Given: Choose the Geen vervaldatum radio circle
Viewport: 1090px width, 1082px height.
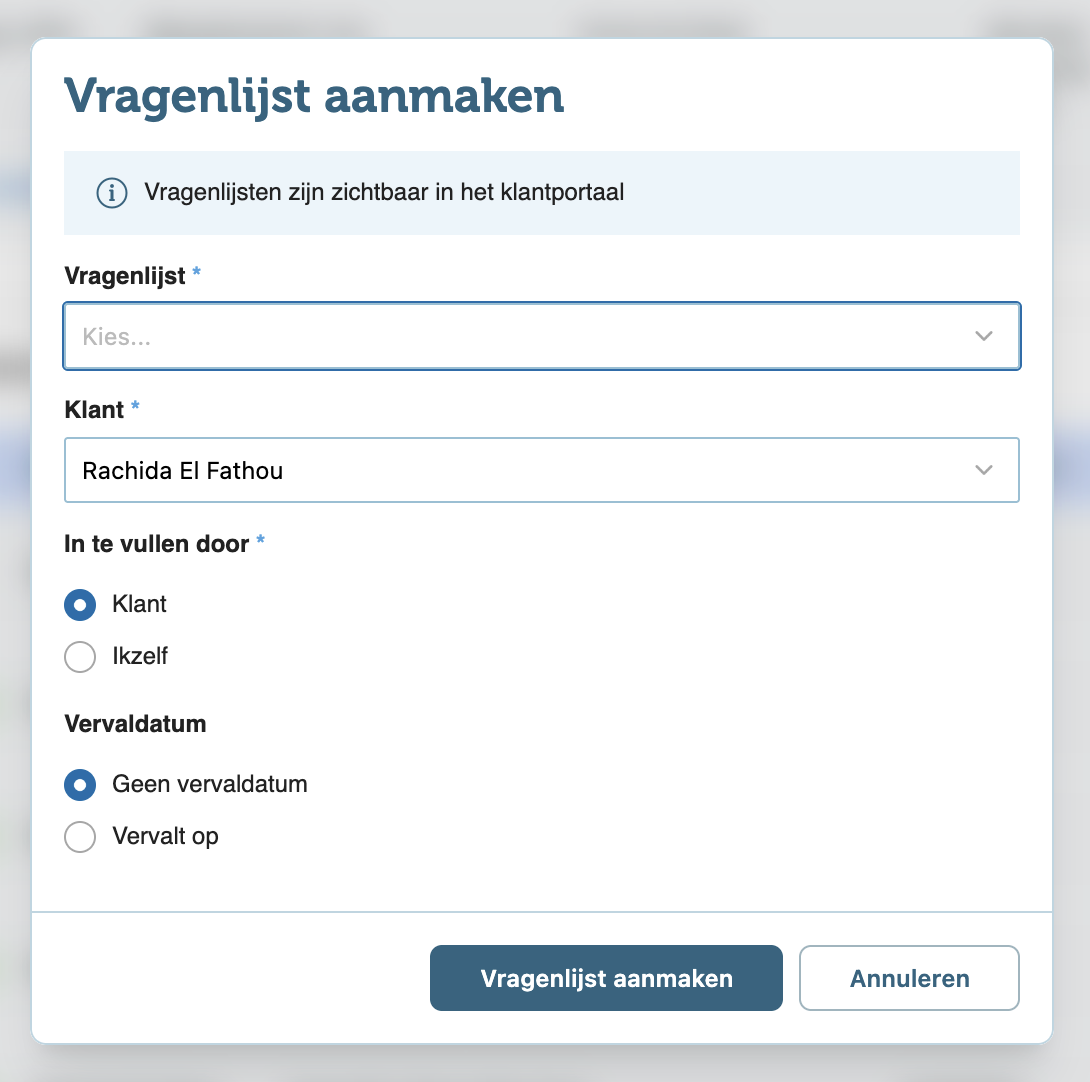Looking at the screenshot, I should tap(80, 784).
